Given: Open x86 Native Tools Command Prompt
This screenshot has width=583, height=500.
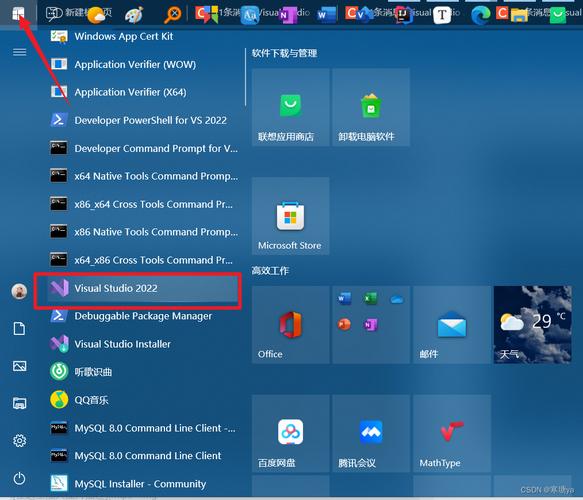Looking at the screenshot, I should [x=143, y=232].
